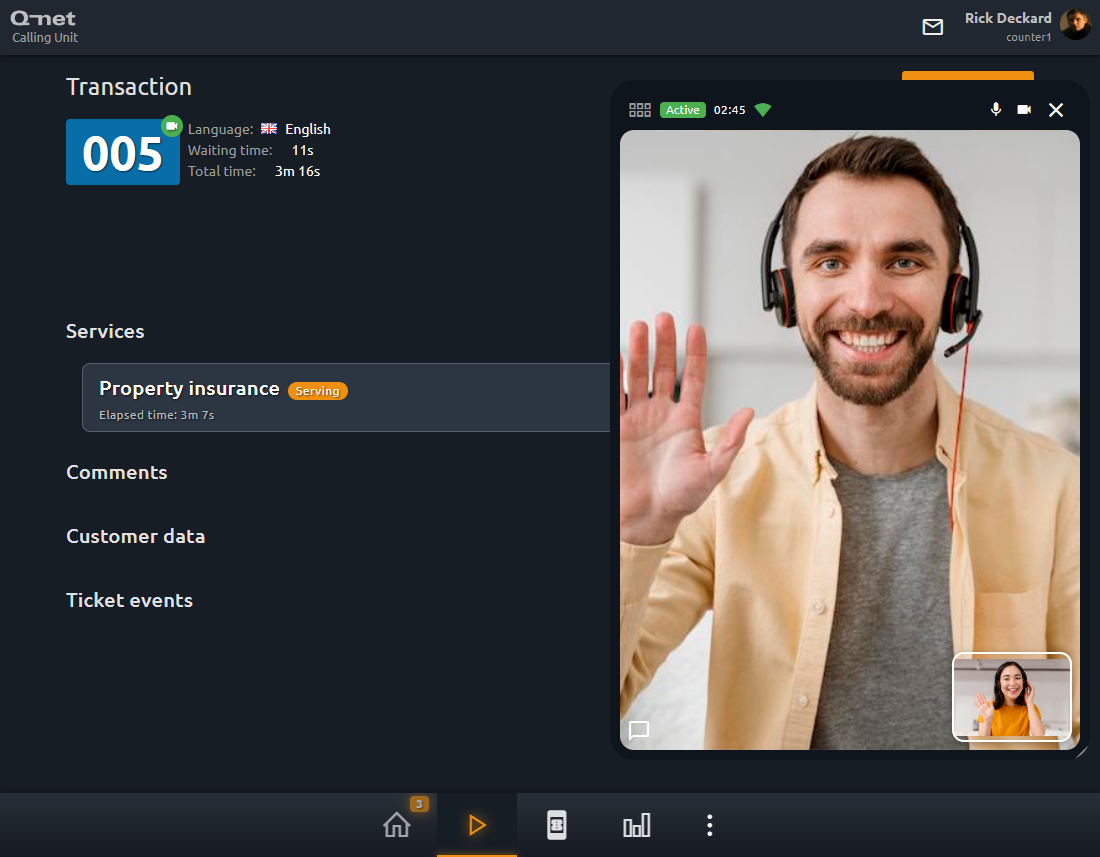Open the statistics bar chart icon

636,825
